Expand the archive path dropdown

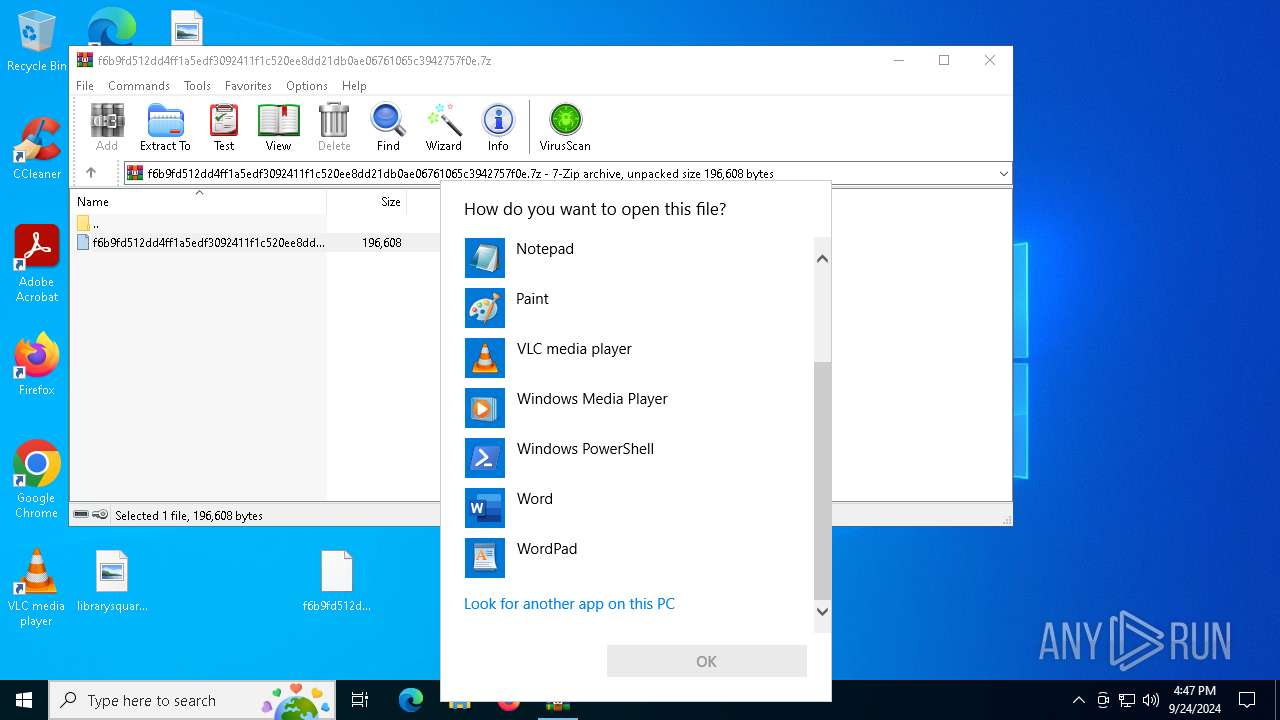tap(1003, 174)
